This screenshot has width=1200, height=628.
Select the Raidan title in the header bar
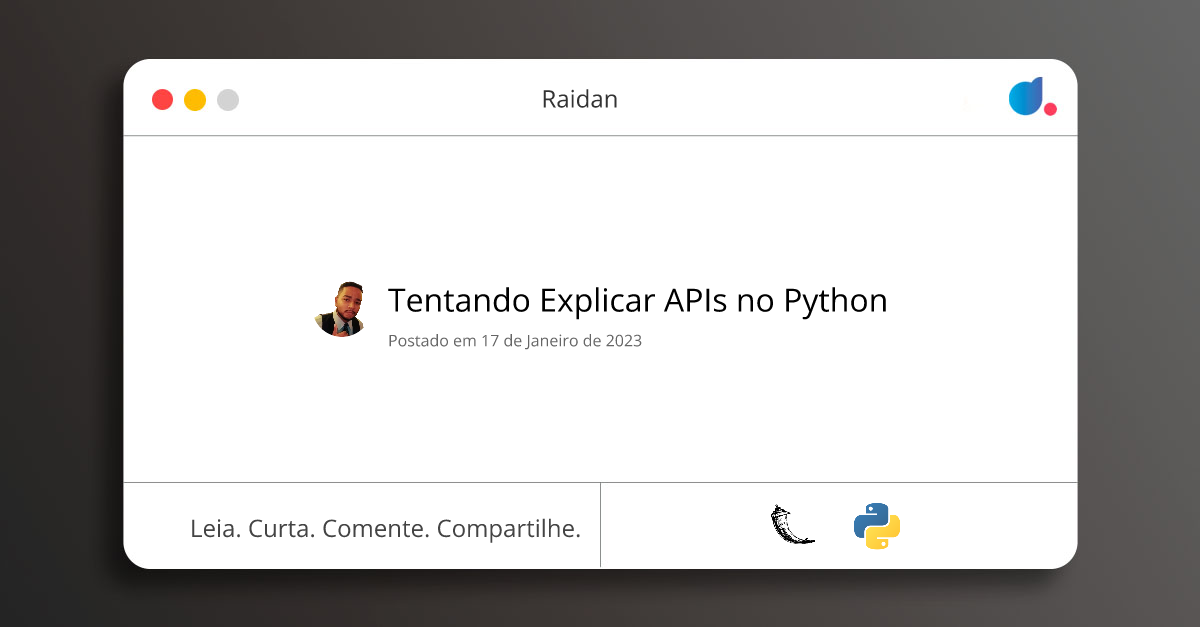(x=580, y=99)
